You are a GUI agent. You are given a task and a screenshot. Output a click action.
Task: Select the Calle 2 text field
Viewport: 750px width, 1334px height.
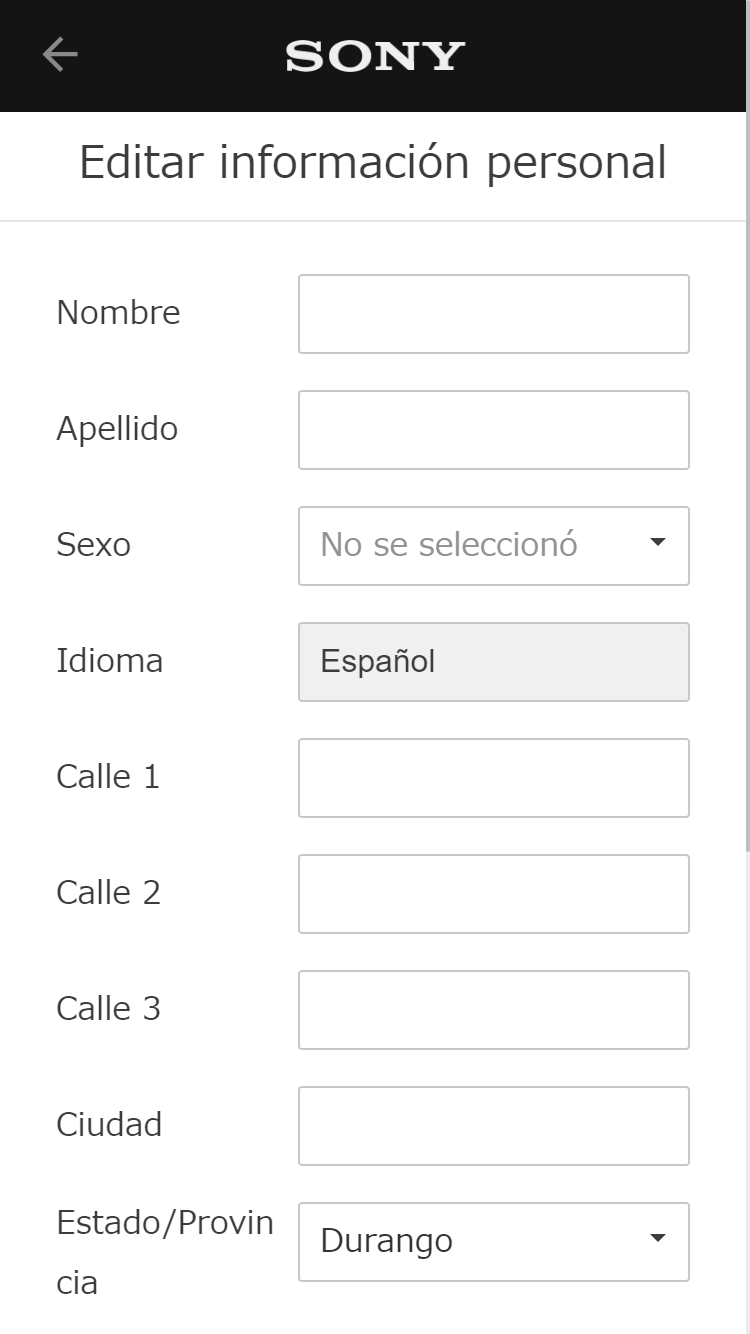pos(493,893)
